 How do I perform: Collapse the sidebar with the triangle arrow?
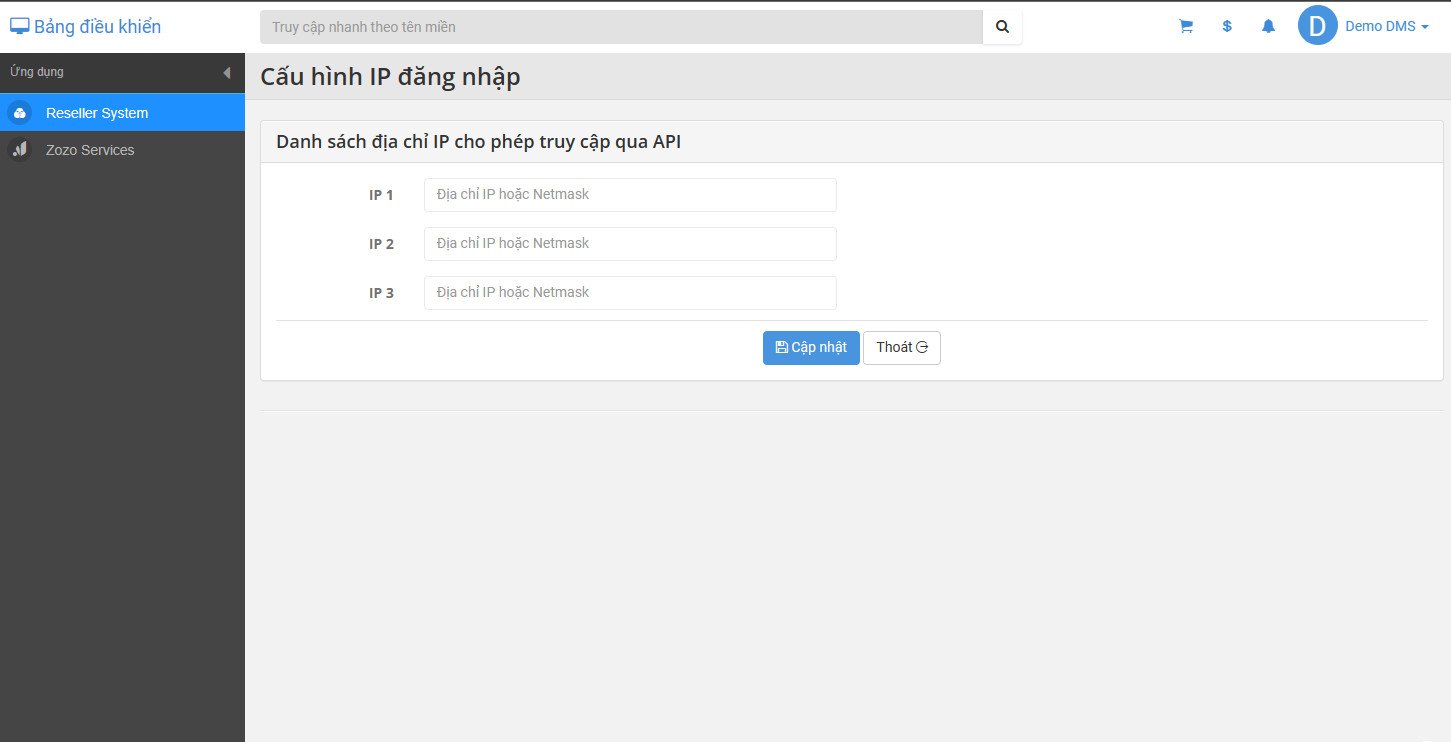pos(227,72)
